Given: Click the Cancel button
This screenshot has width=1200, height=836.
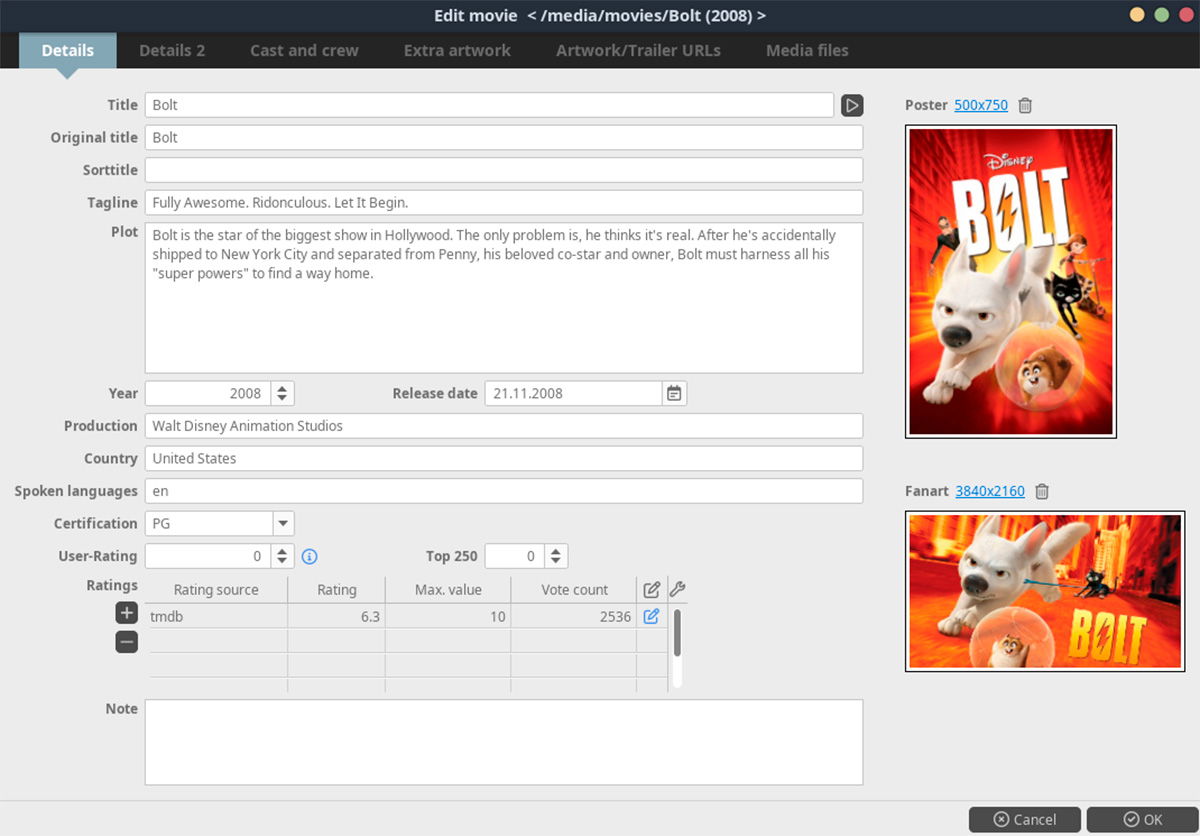Looking at the screenshot, I should (1025, 819).
